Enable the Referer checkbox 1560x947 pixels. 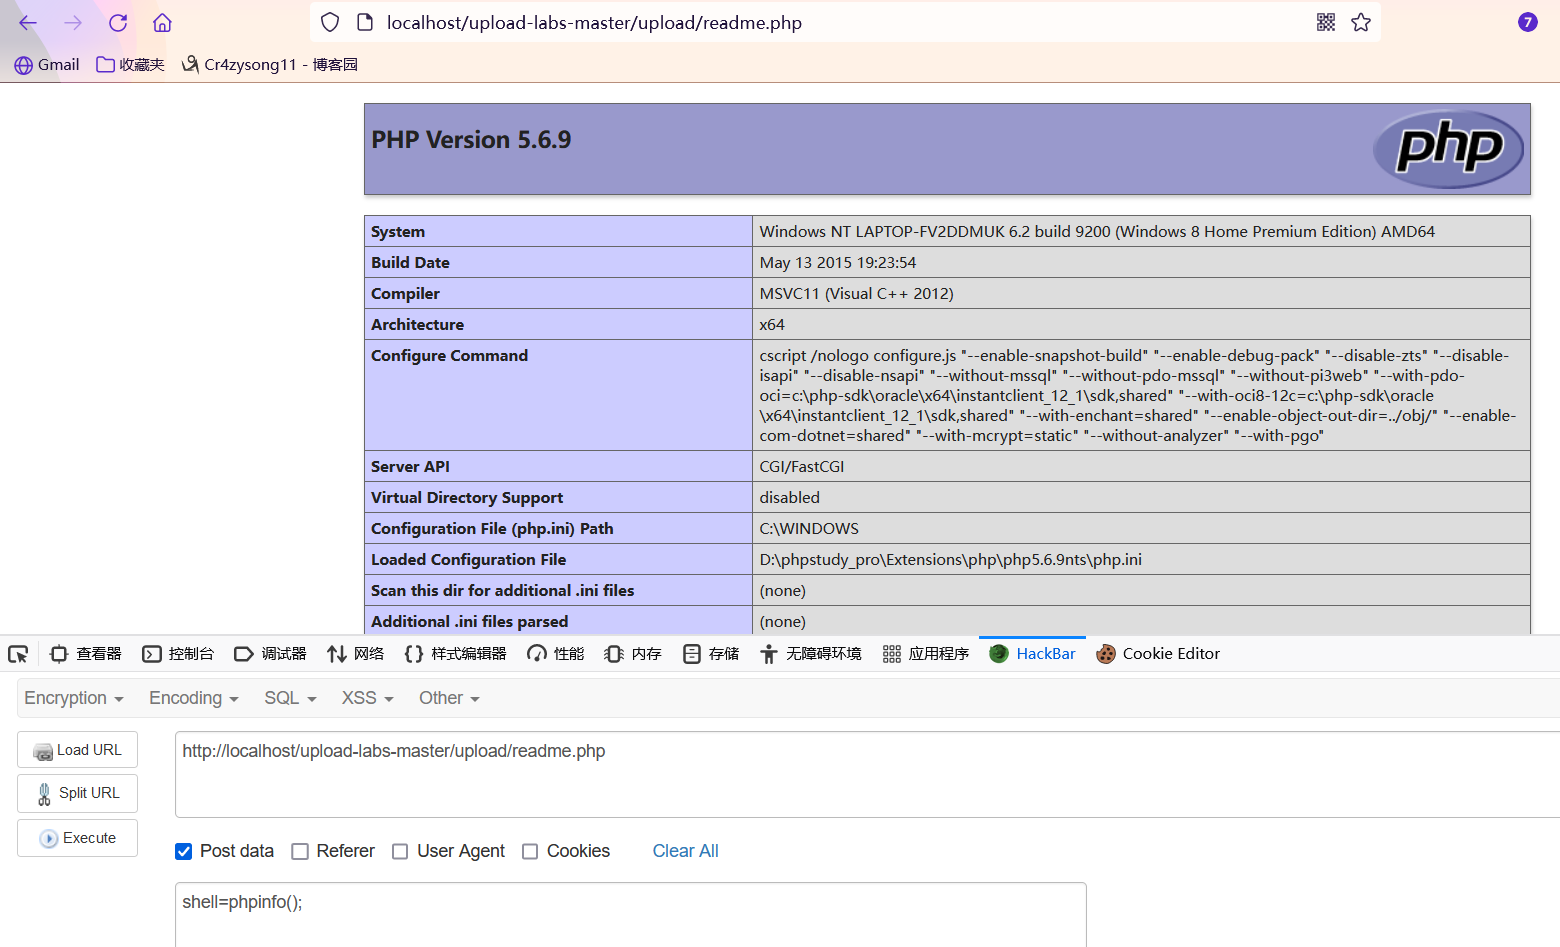point(300,851)
